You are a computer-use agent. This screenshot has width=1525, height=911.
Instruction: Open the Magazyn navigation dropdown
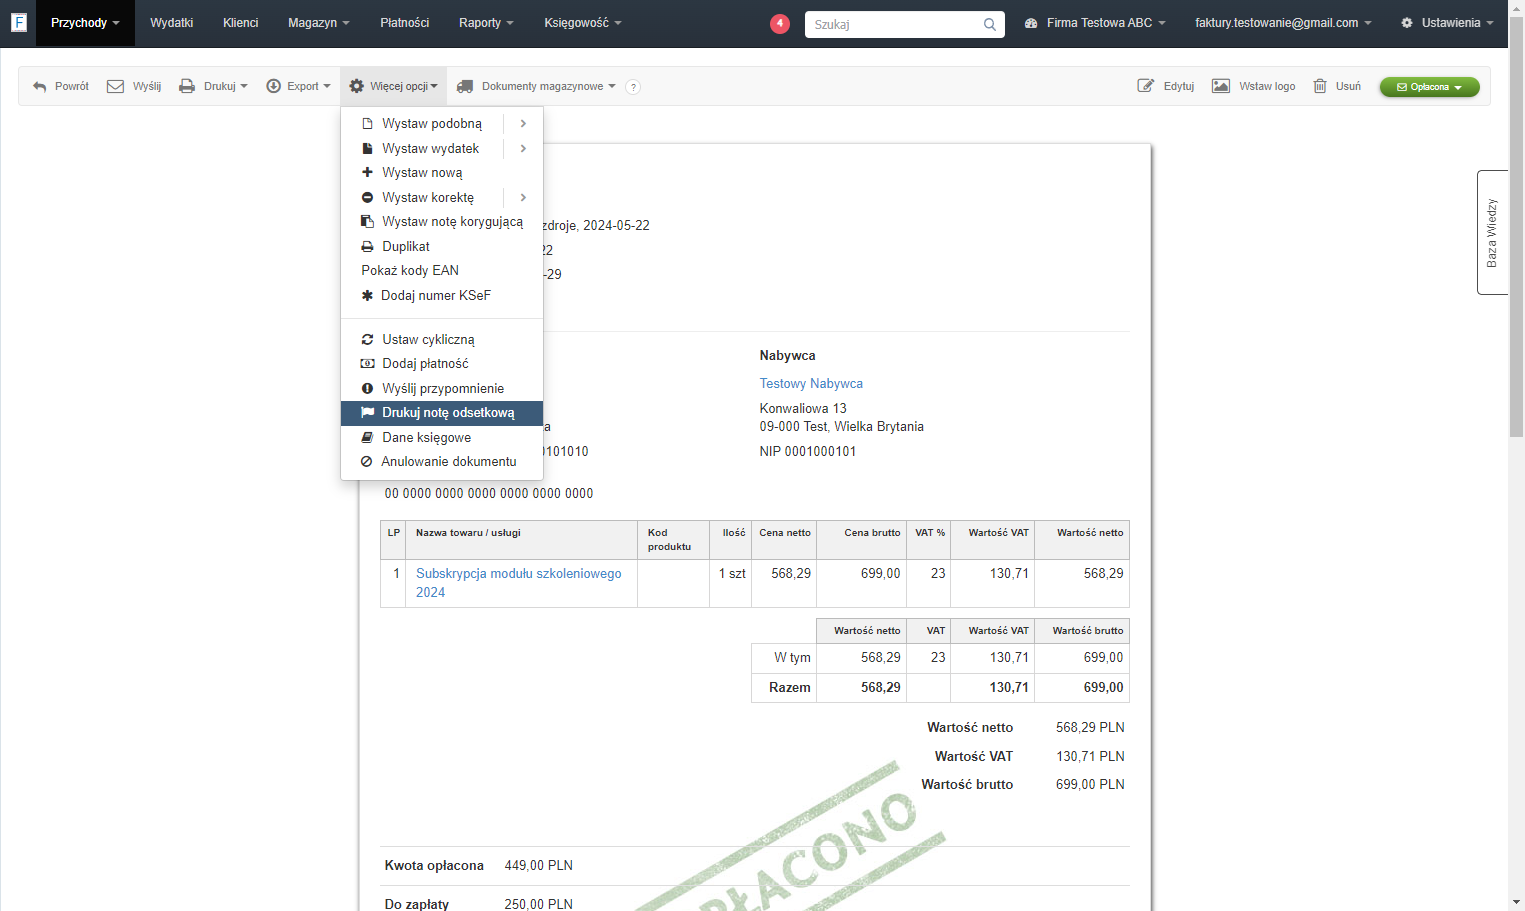tap(319, 23)
